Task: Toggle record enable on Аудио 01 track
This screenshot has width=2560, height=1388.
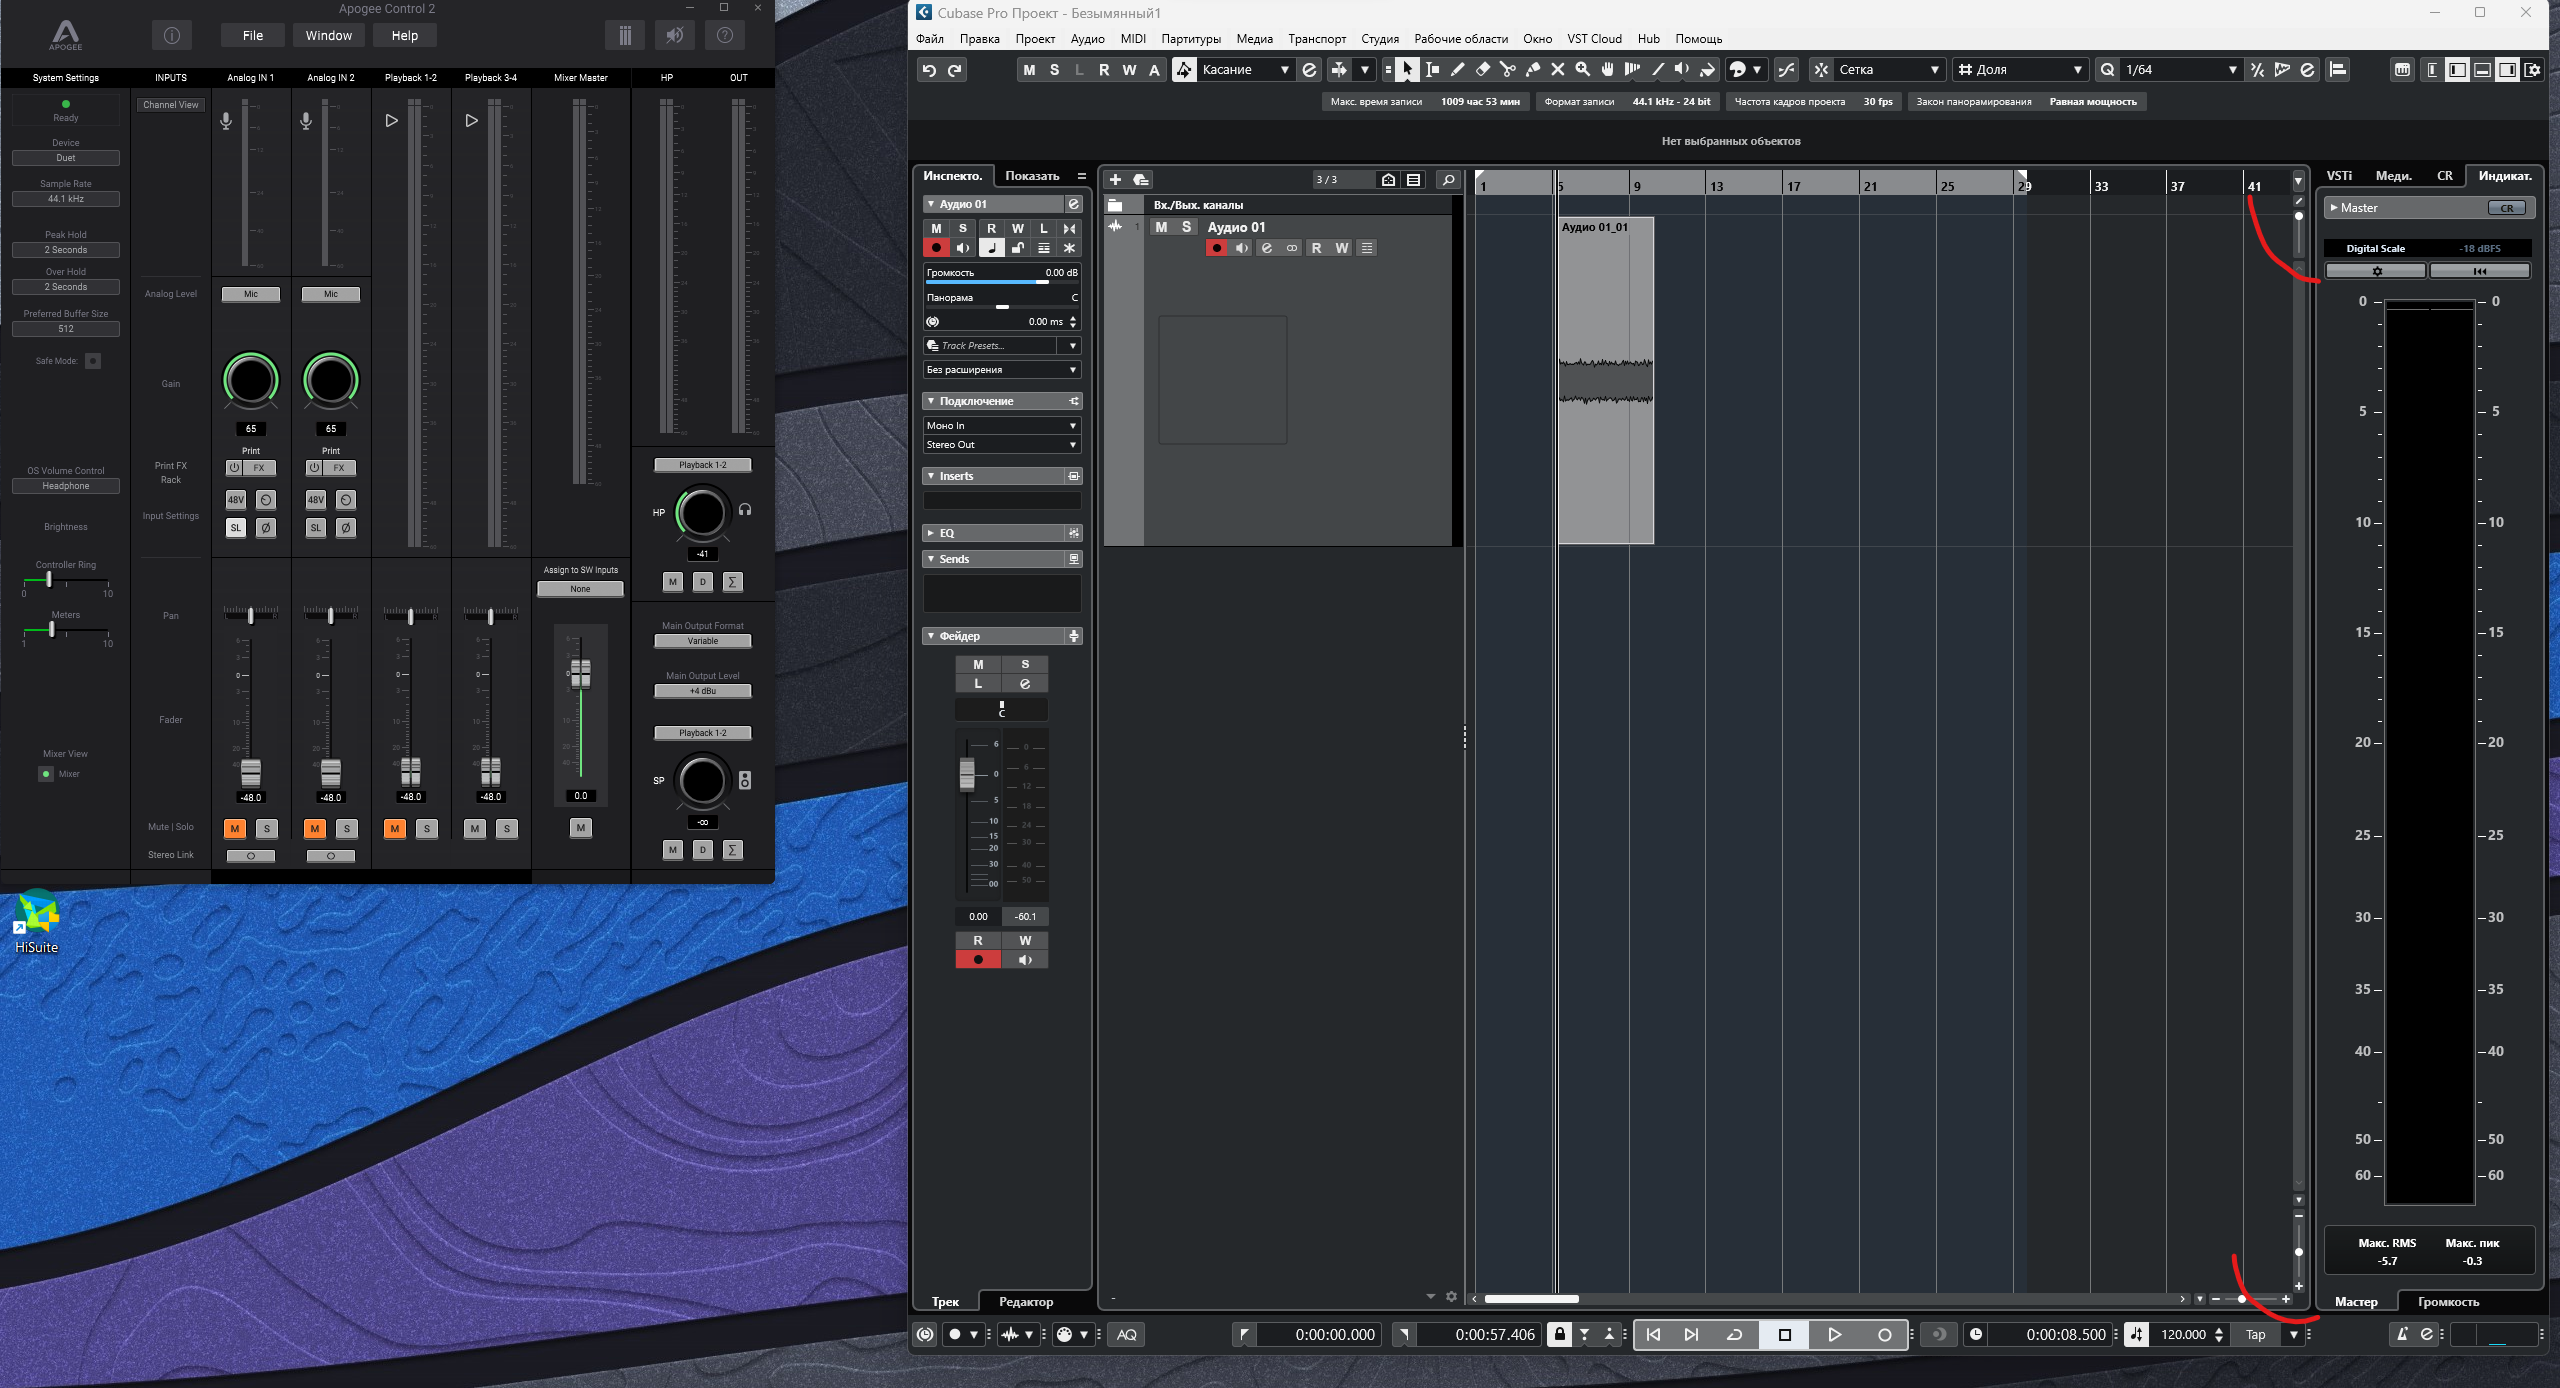Action: point(1216,248)
